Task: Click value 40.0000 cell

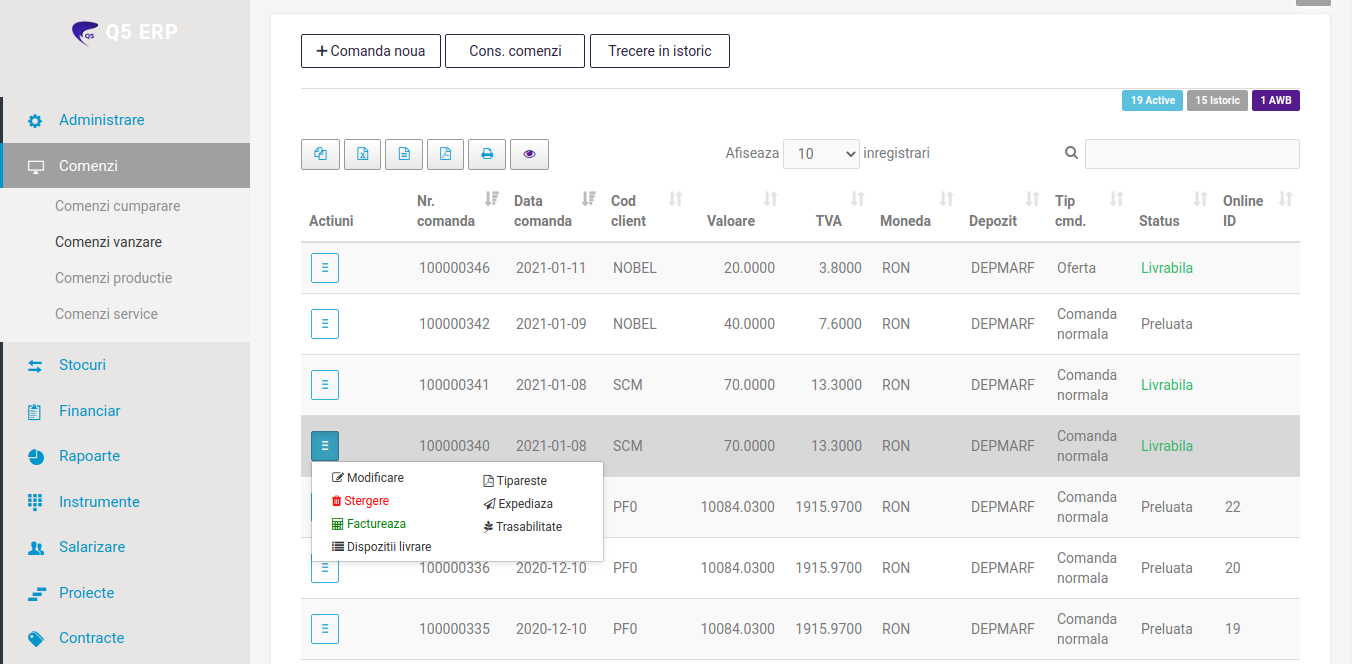Action: coord(750,324)
